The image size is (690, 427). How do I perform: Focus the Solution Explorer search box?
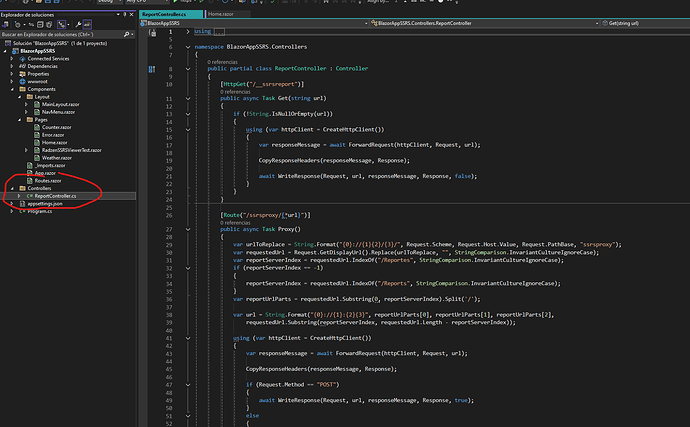click(x=62, y=34)
